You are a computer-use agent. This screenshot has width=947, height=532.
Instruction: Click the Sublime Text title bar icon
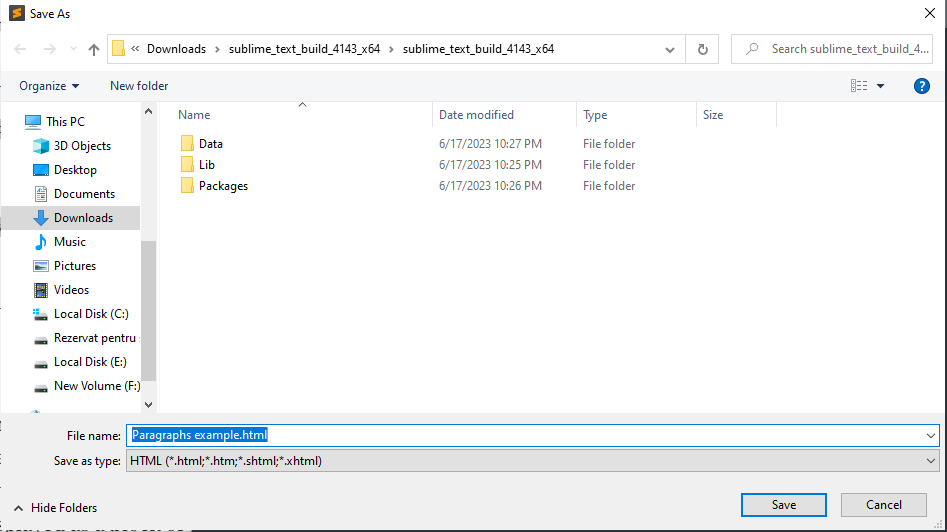click(17, 13)
